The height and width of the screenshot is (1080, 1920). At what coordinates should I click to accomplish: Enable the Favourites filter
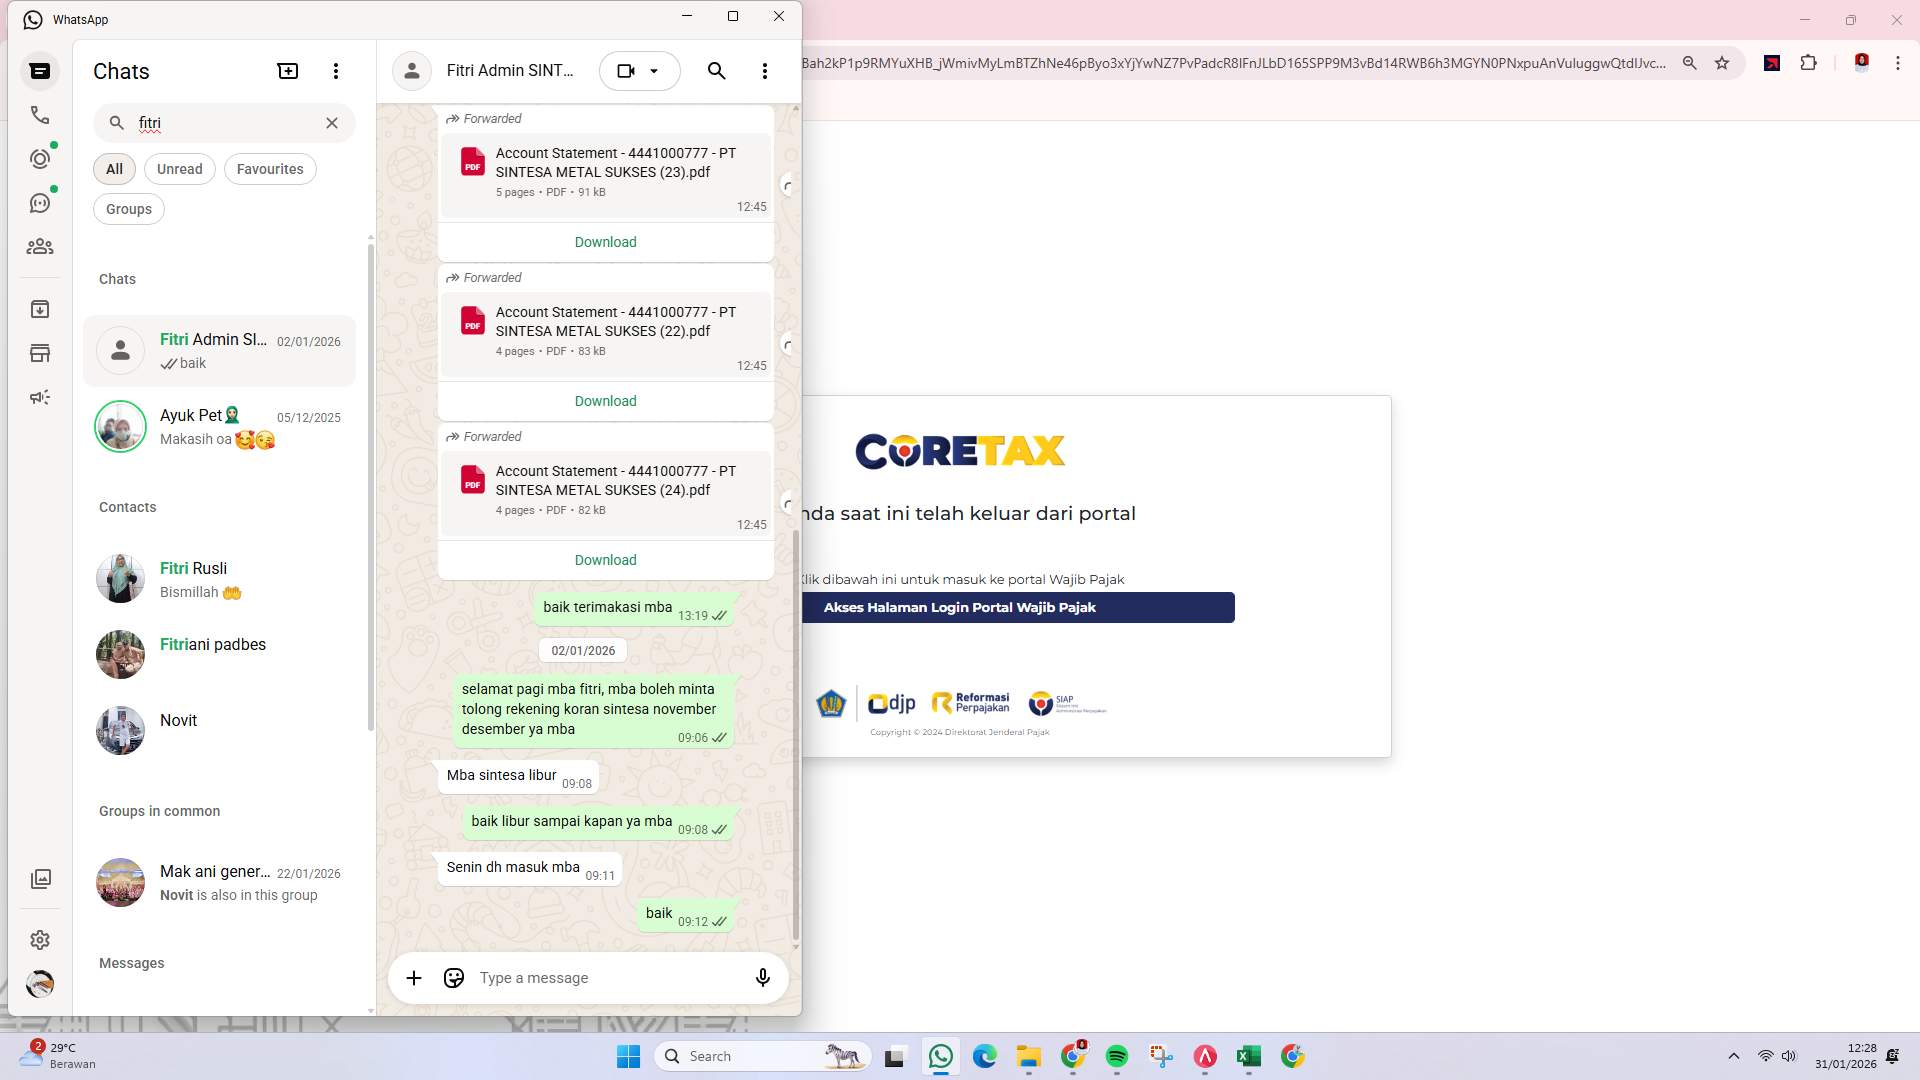point(269,169)
